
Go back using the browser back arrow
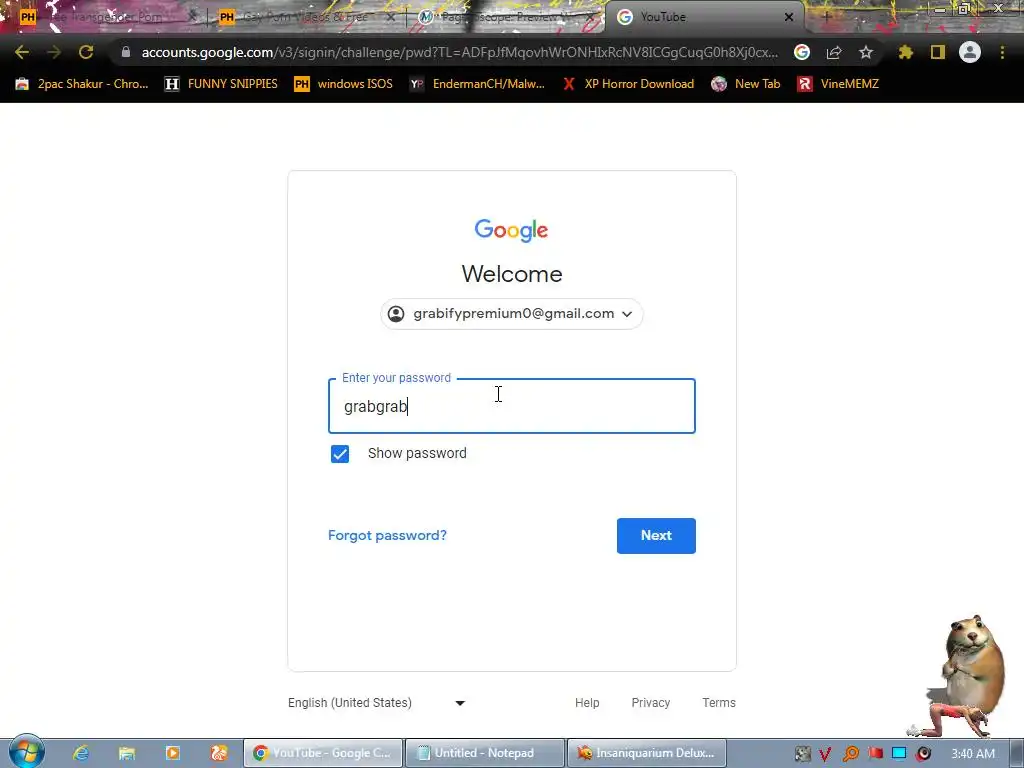click(x=22, y=52)
